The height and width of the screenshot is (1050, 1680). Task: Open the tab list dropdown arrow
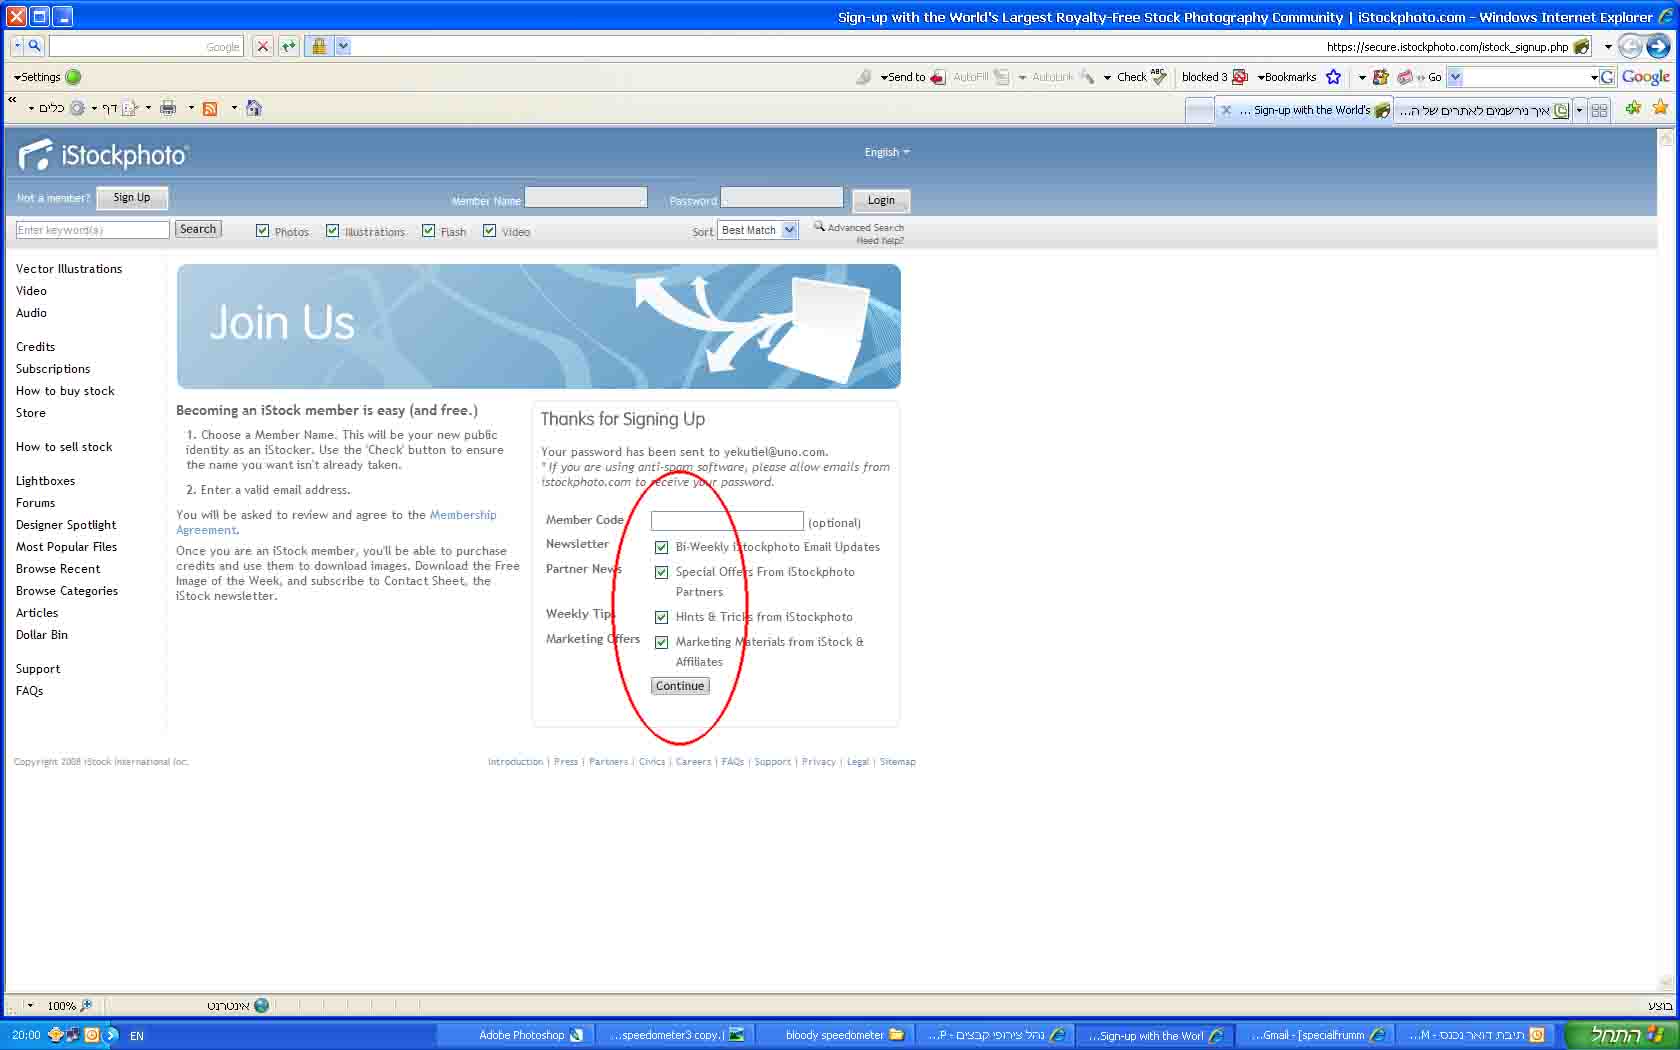[x=1579, y=110]
